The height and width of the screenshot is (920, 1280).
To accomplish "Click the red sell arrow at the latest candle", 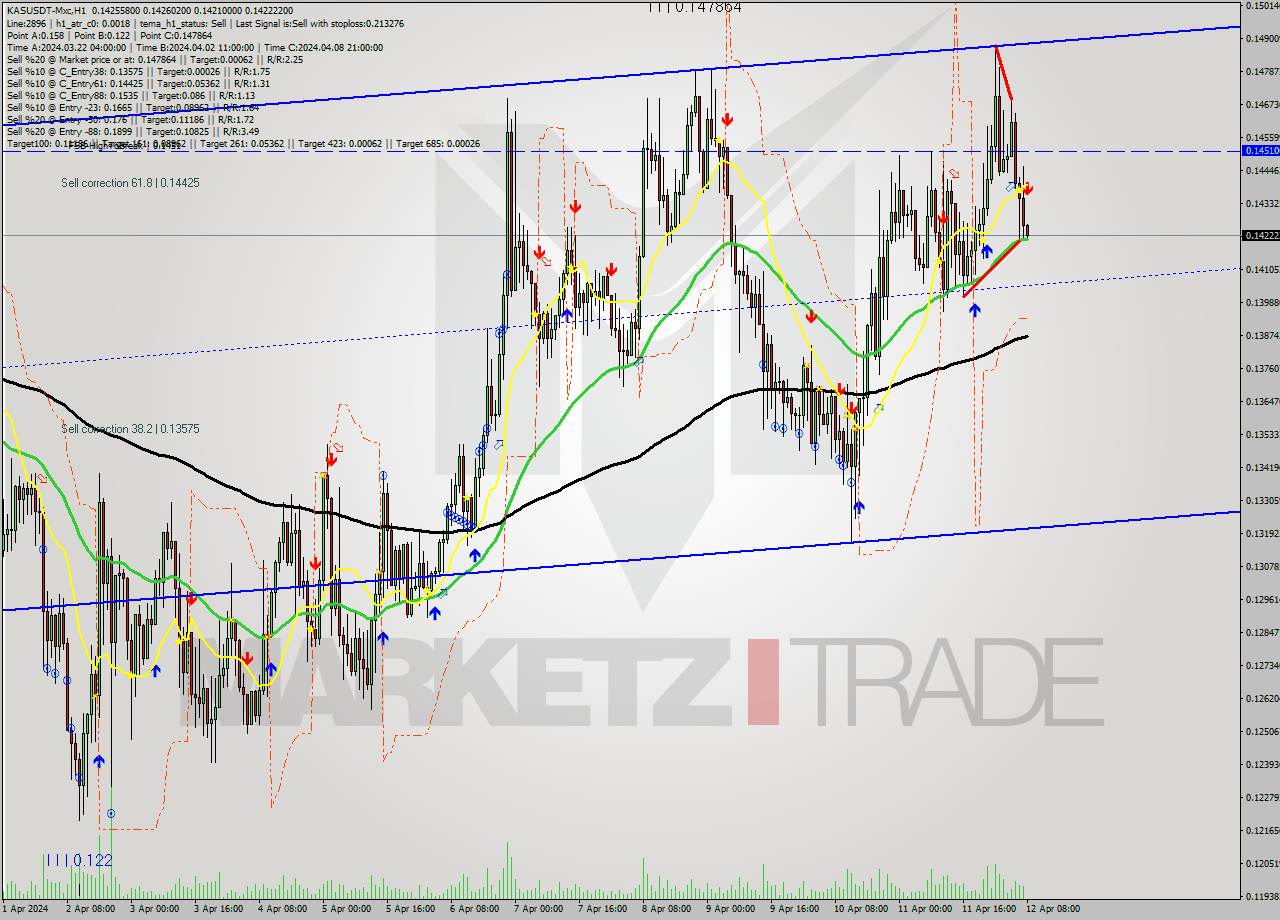I will pos(1028,188).
